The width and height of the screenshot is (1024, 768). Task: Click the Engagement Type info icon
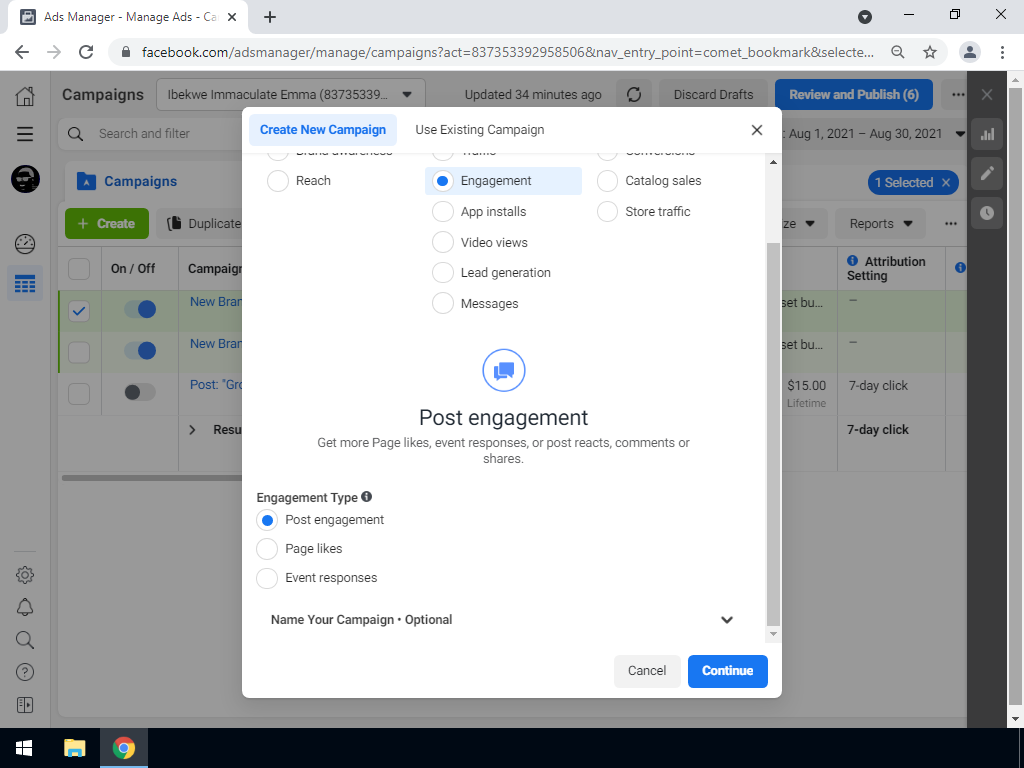[366, 497]
